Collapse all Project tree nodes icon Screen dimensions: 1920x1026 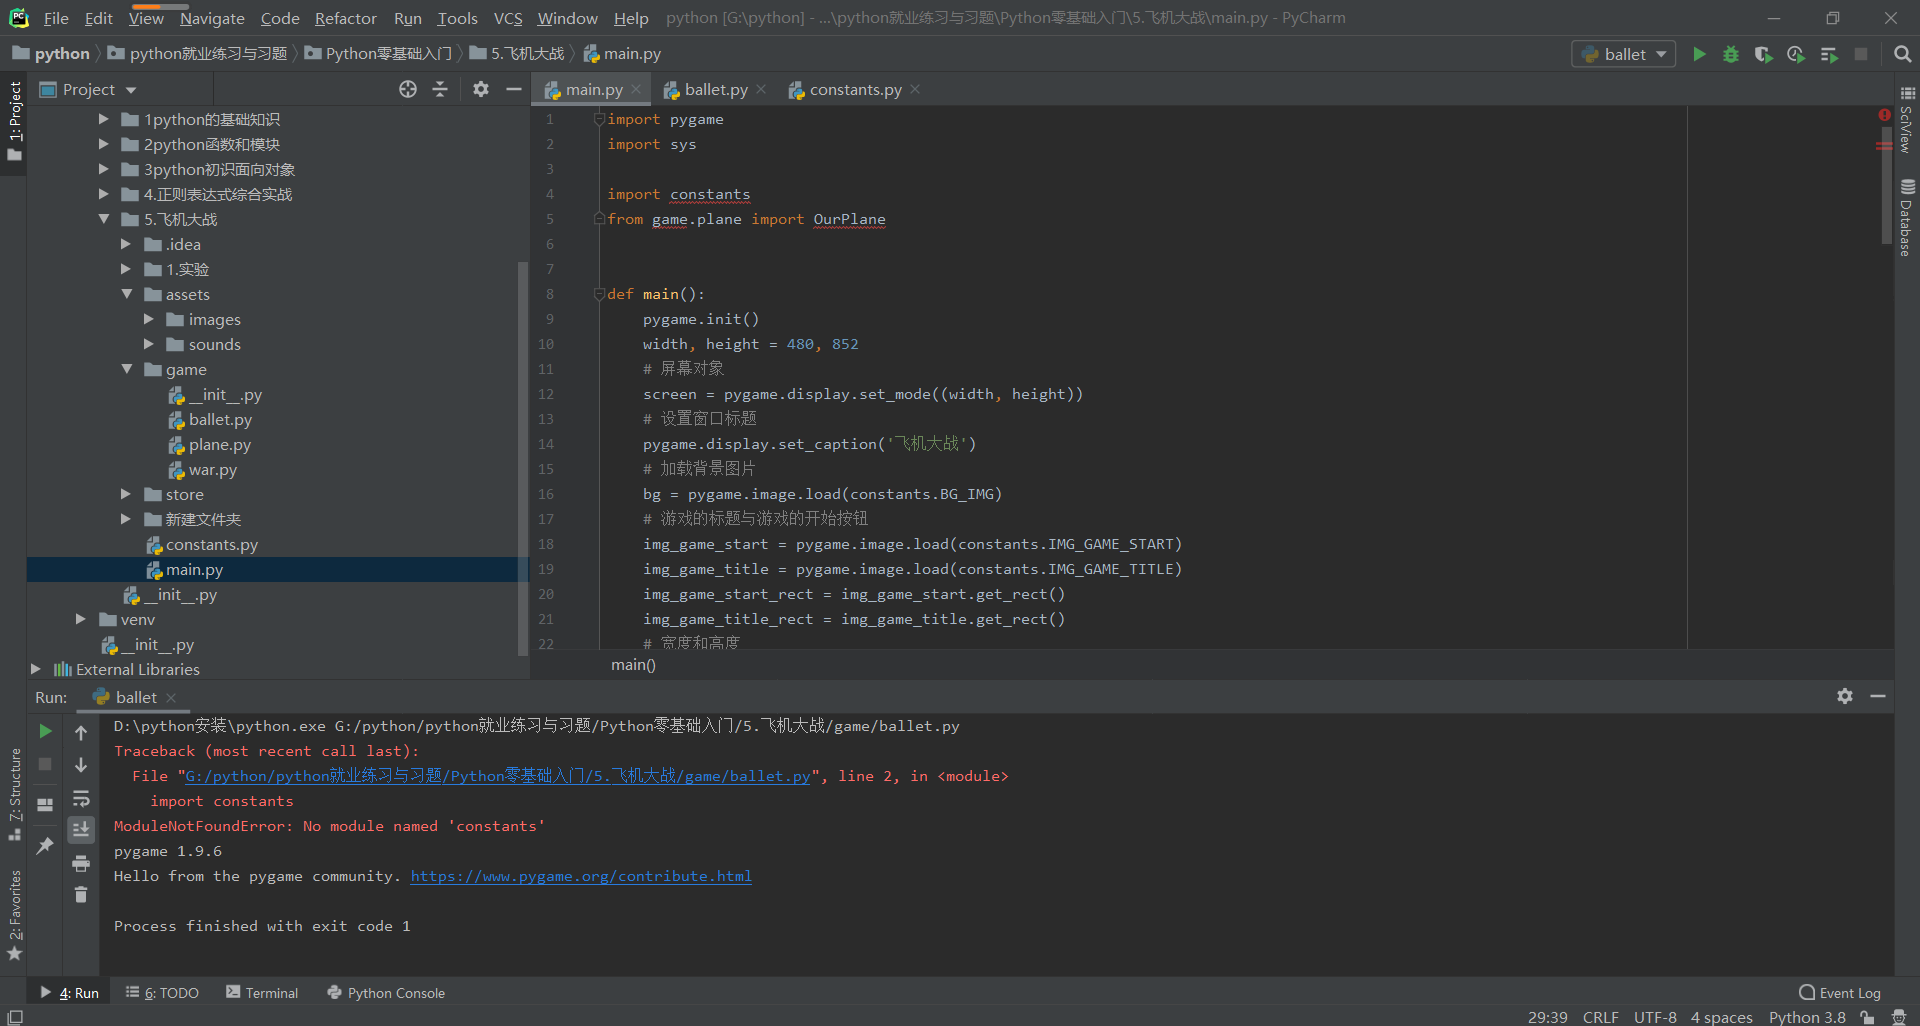click(440, 89)
